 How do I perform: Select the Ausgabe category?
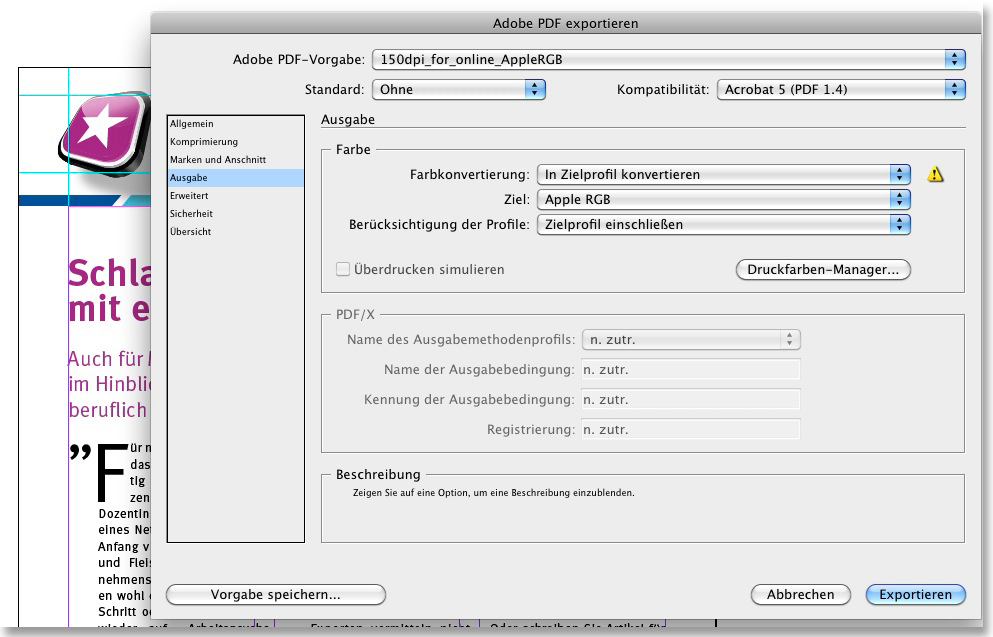point(236,178)
